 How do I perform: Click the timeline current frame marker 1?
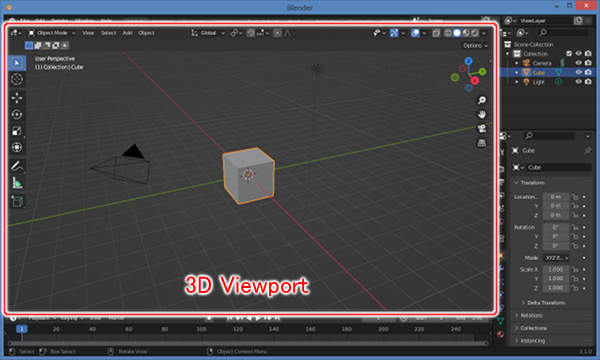22,329
